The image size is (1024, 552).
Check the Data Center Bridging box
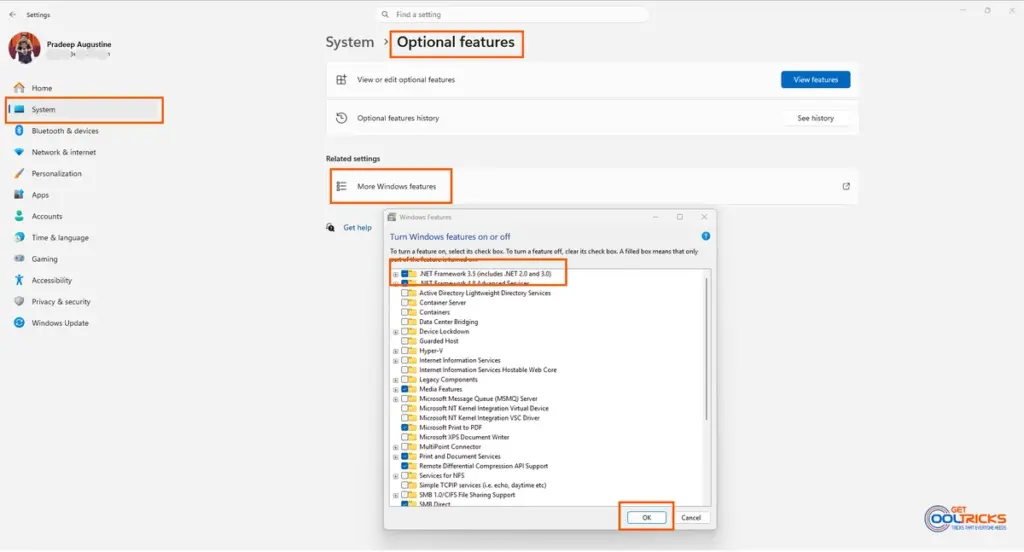click(x=404, y=322)
